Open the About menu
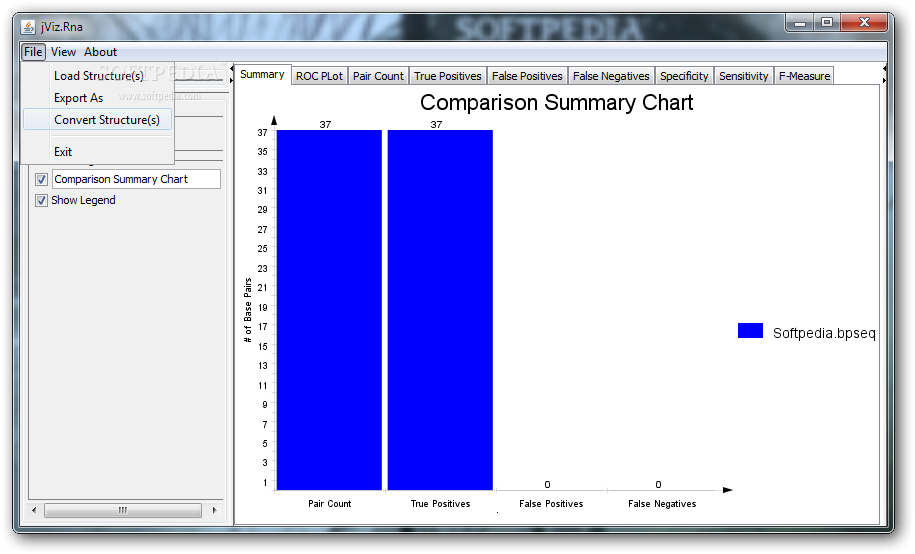 point(100,52)
